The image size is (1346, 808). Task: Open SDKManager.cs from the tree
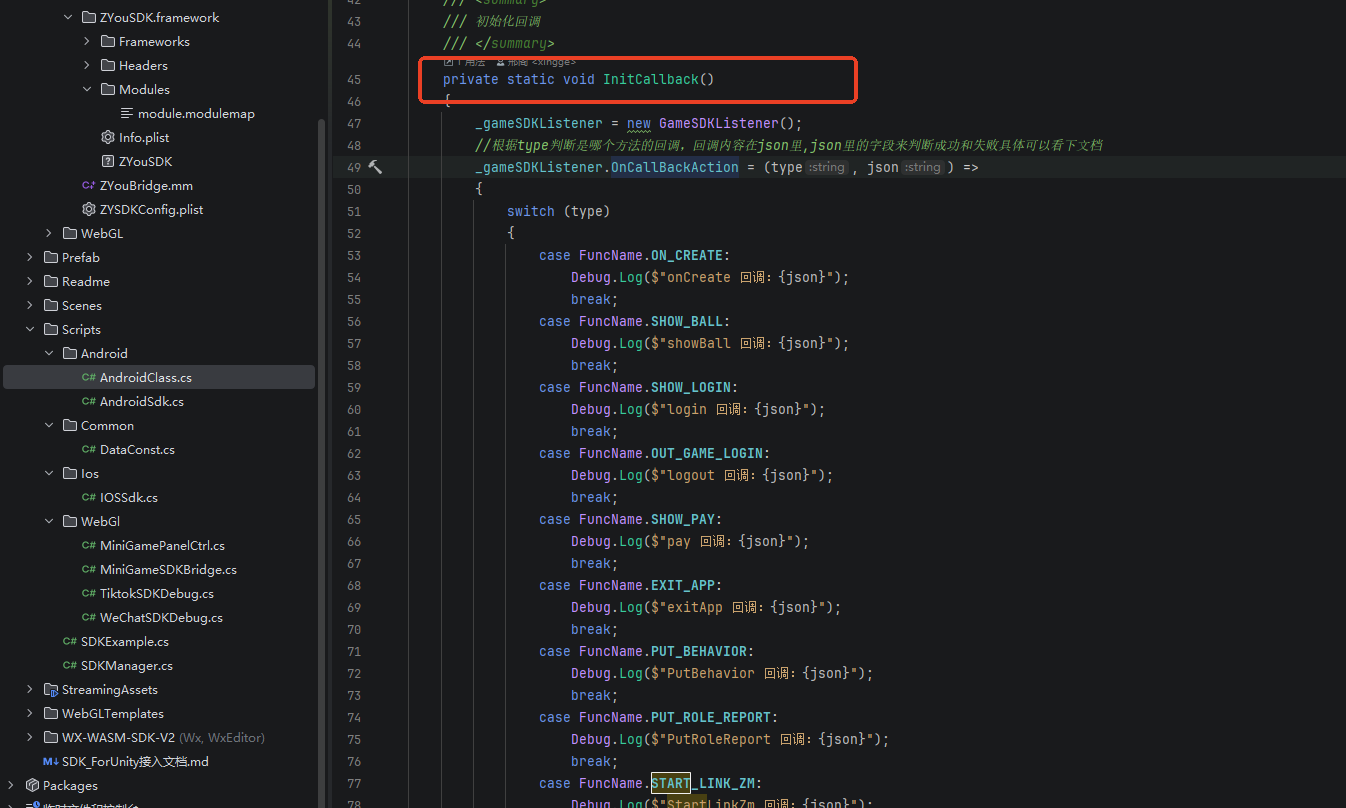pos(126,665)
